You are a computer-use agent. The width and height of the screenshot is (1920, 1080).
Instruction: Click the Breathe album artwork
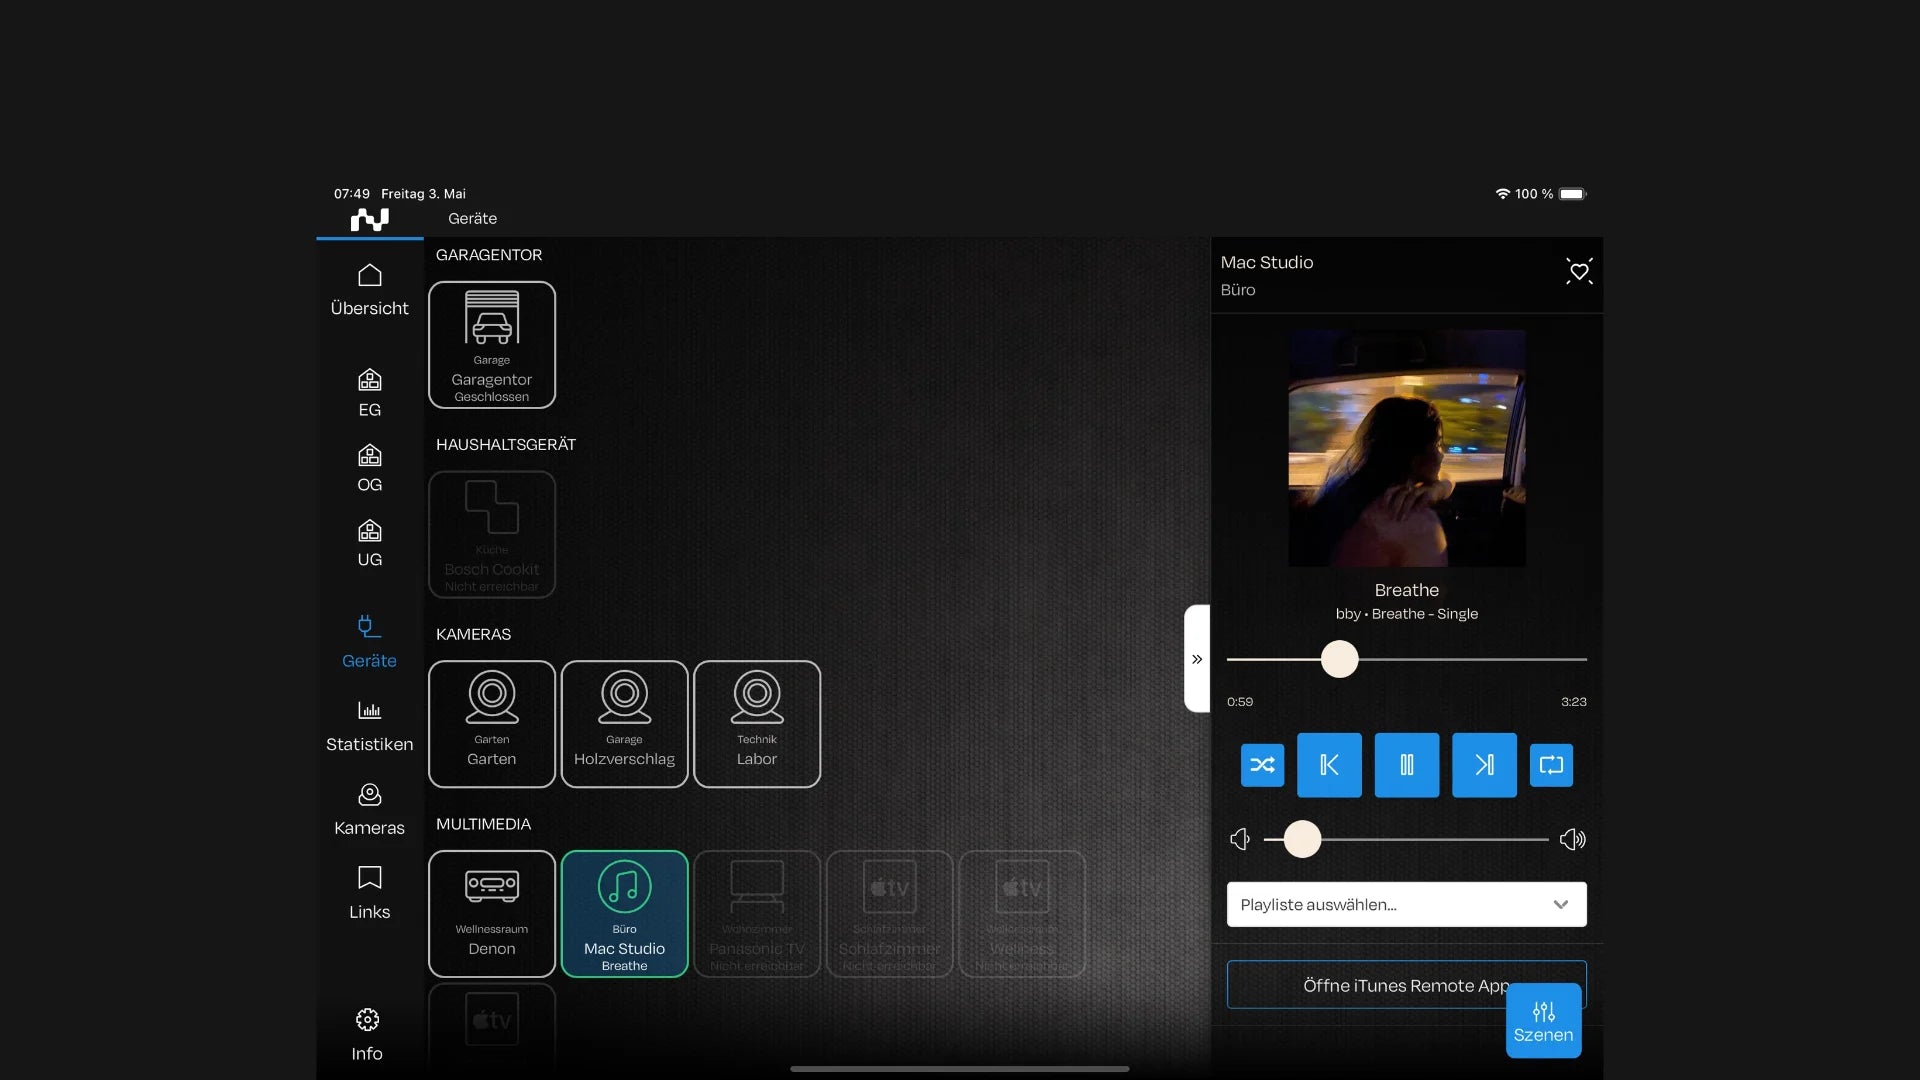click(1406, 448)
